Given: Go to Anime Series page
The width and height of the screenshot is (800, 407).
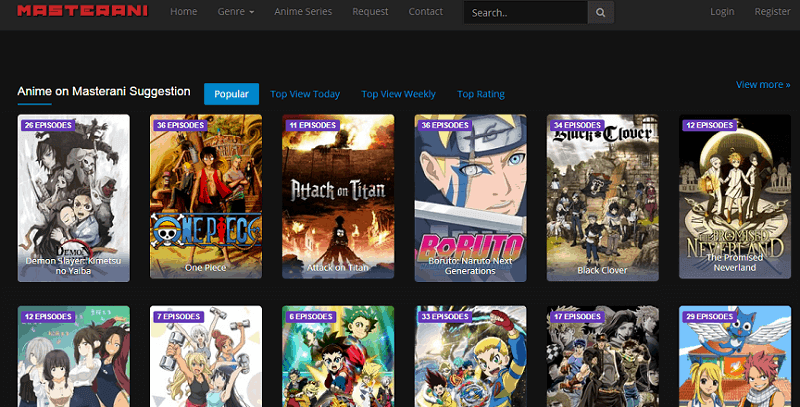Looking at the screenshot, I should pos(303,12).
